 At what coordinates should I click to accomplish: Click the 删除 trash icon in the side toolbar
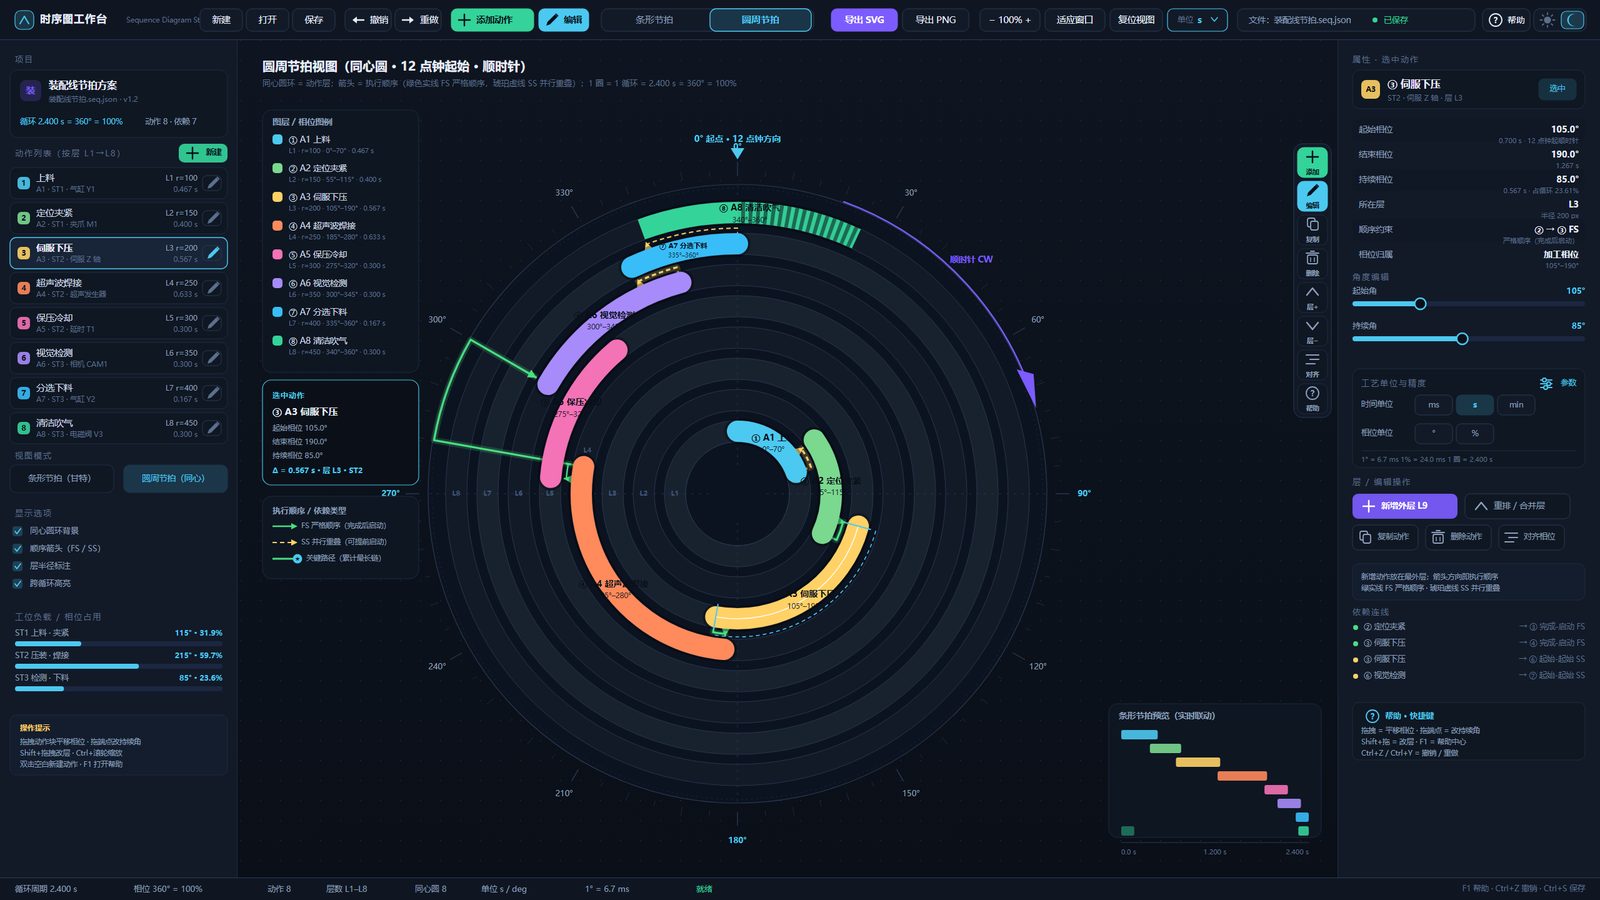pos(1312,263)
